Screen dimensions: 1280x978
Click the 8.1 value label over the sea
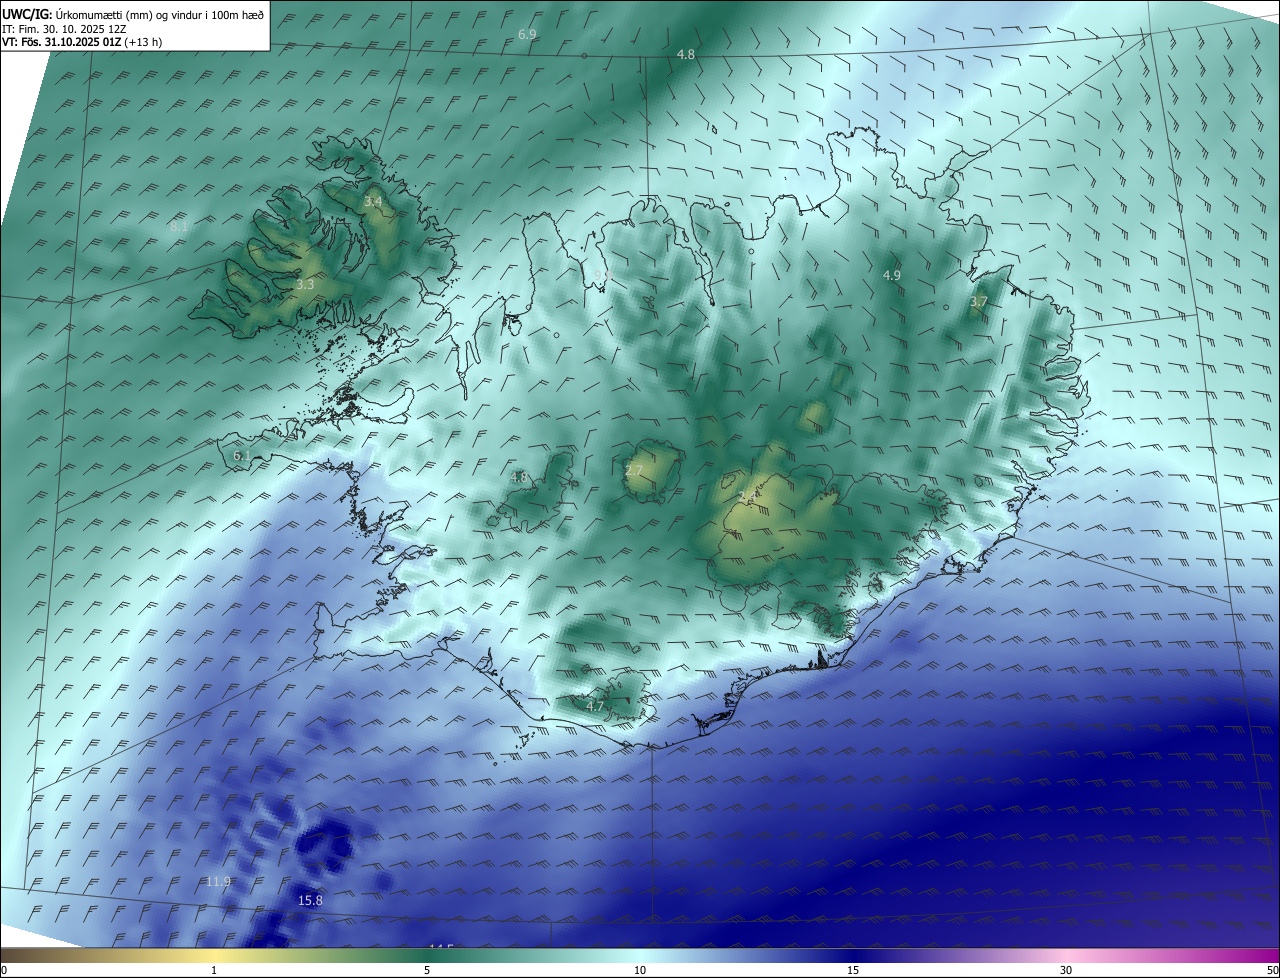[x=179, y=228]
